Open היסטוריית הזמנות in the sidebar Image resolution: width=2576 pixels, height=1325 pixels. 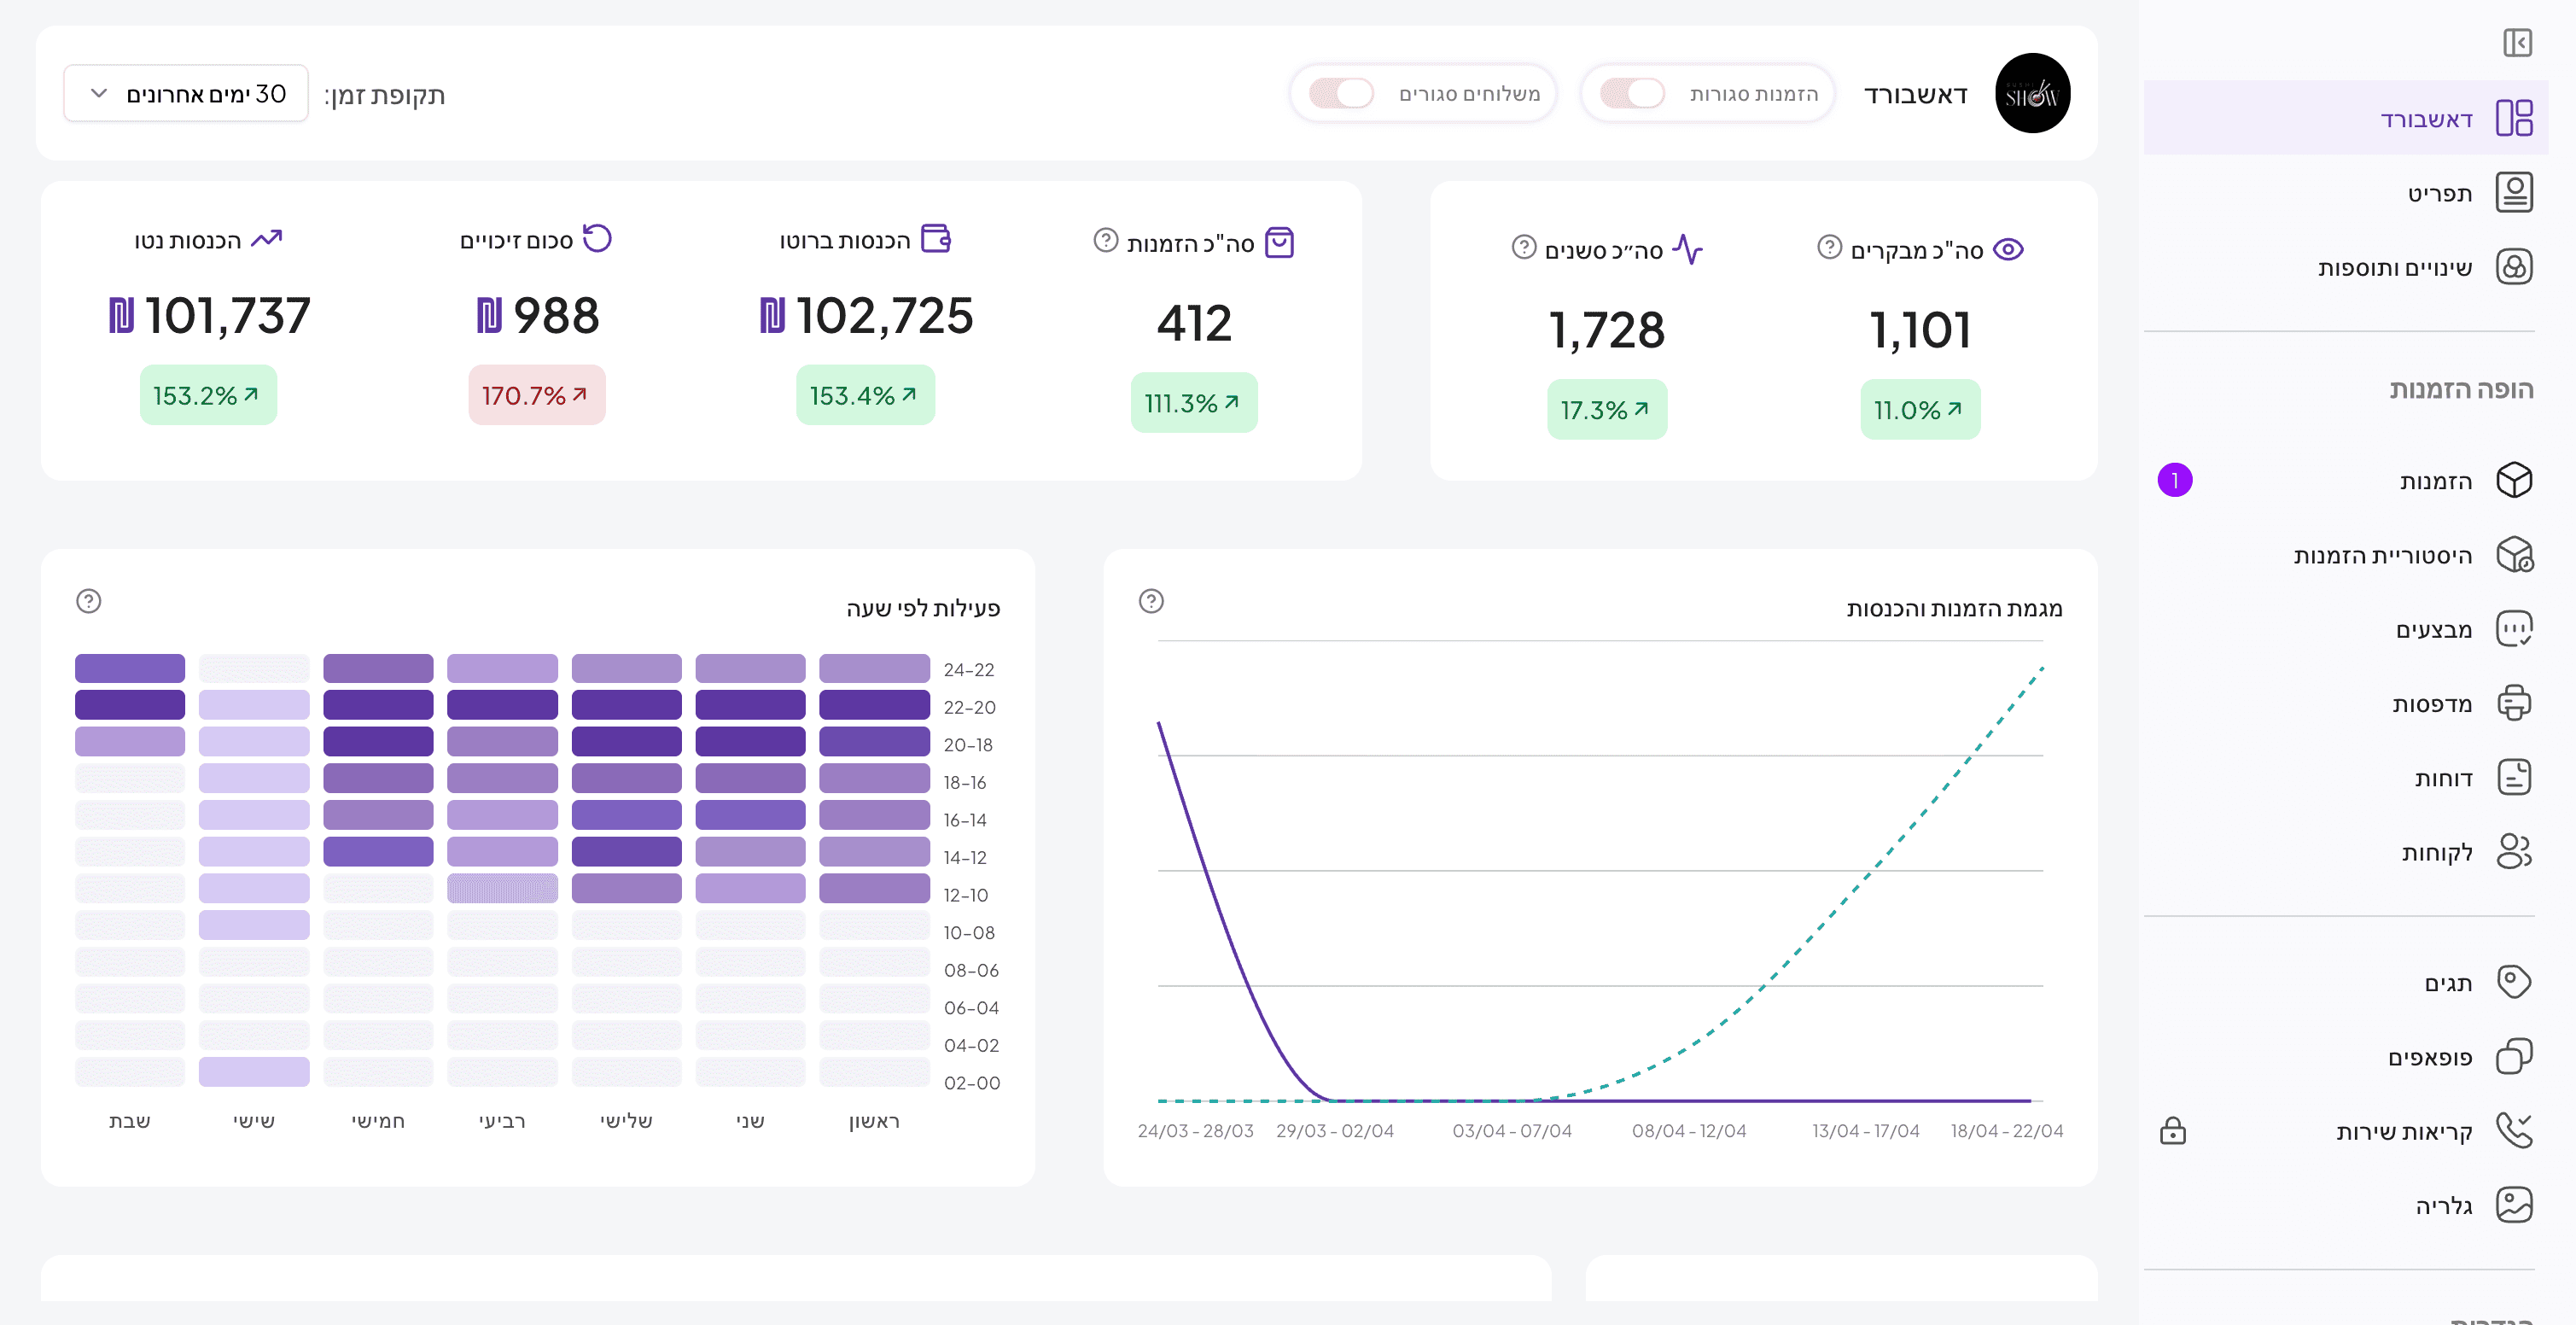2382,555
